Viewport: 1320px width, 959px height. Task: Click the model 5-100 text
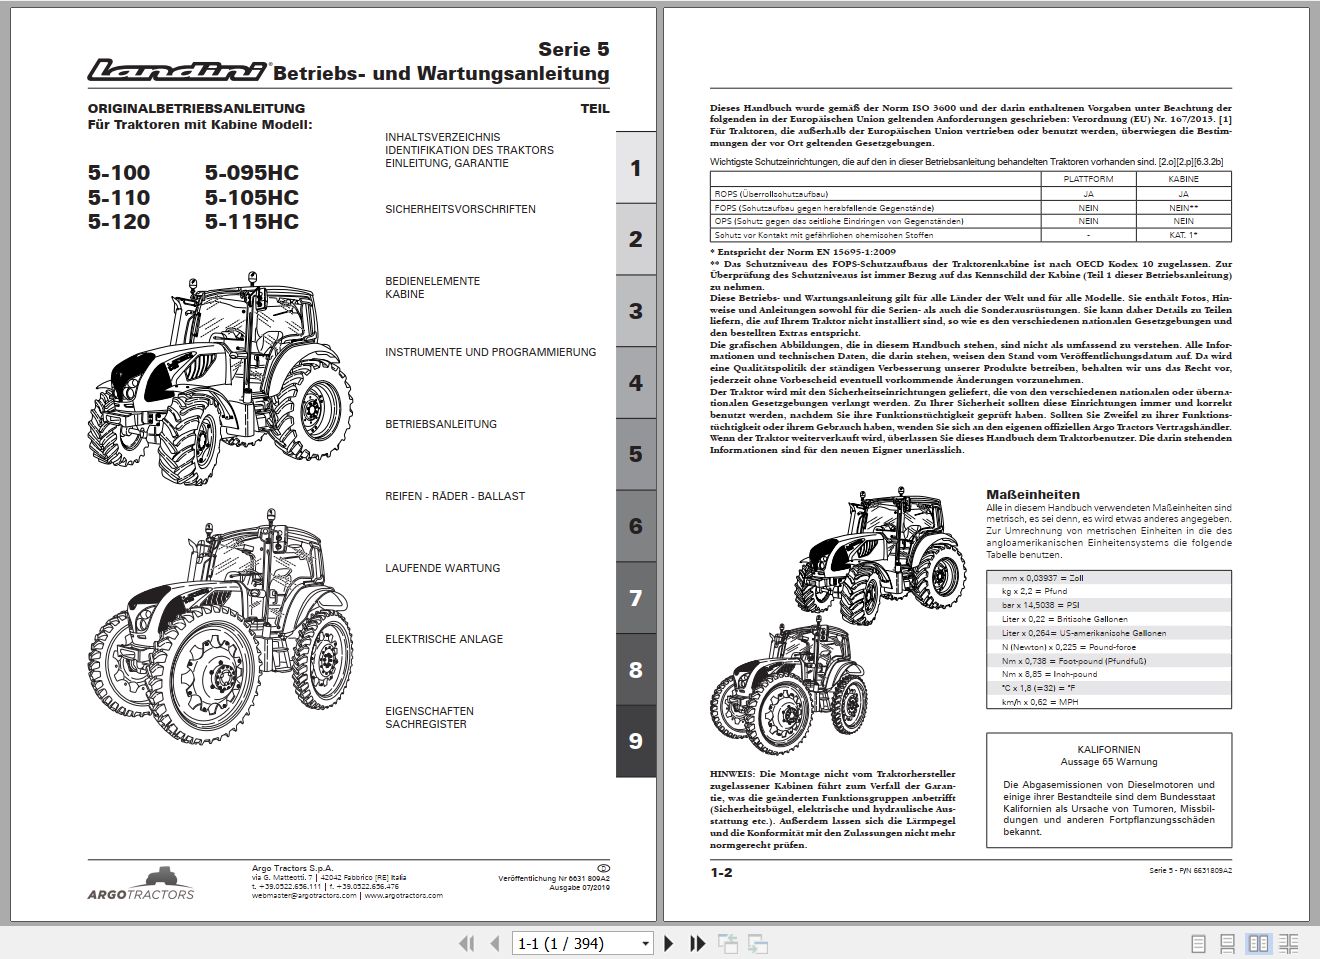click(x=119, y=173)
